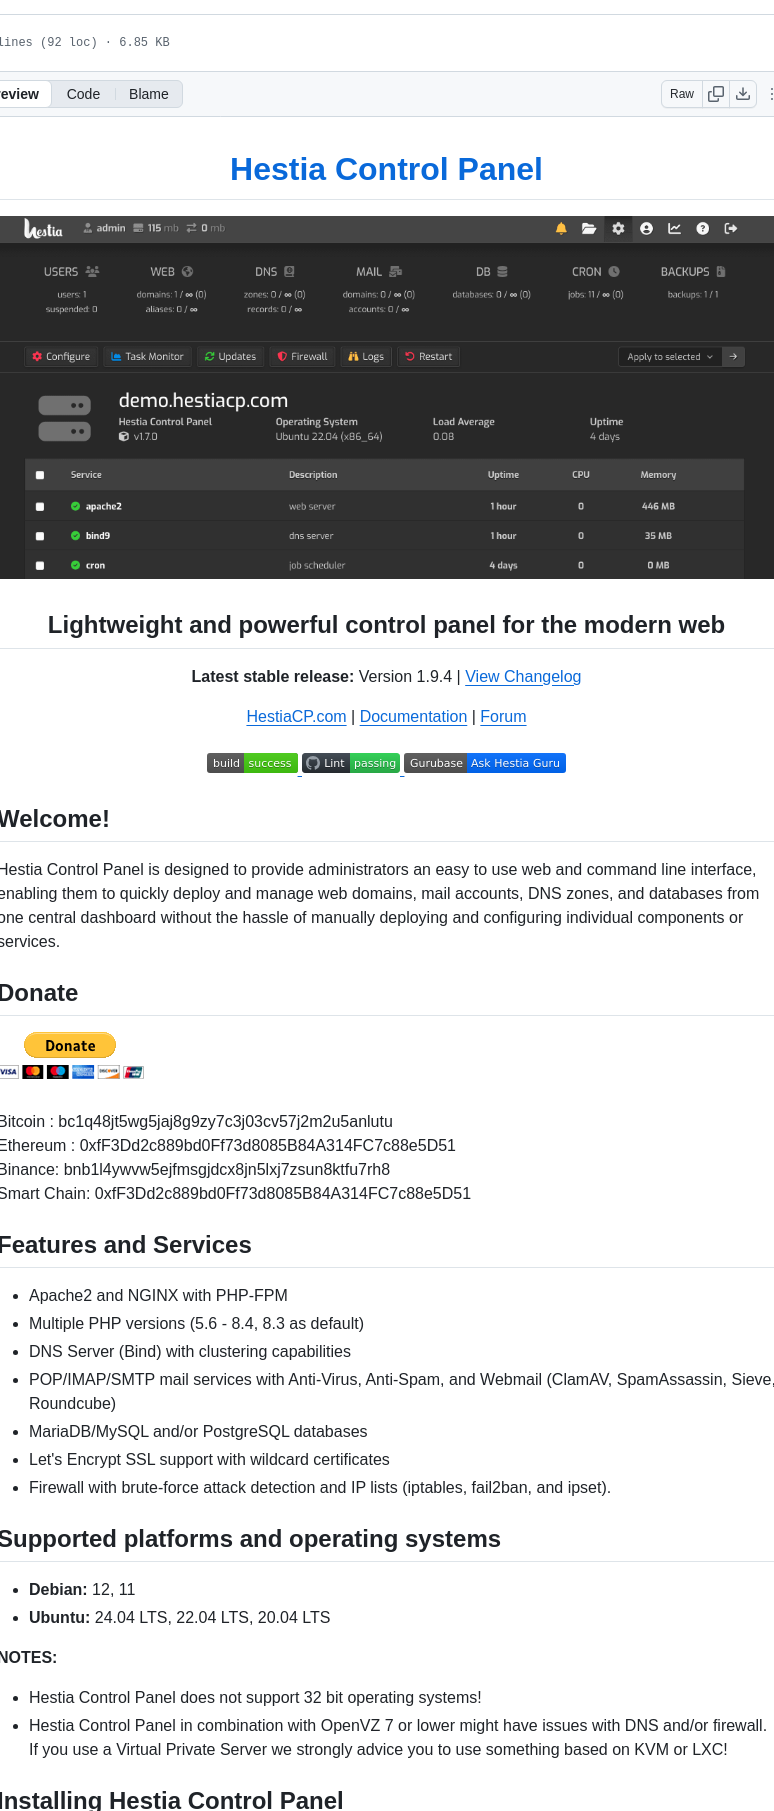
Task: Click the user account profile icon
Action: pyautogui.click(x=646, y=229)
